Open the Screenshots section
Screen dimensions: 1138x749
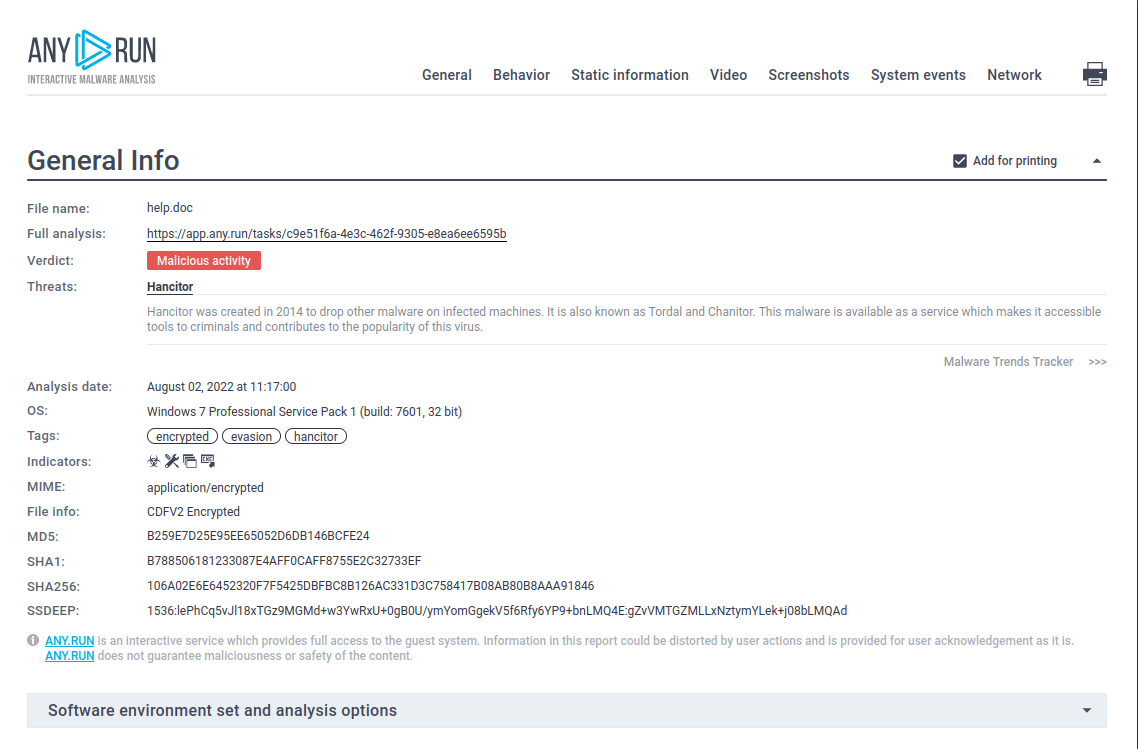tap(809, 74)
